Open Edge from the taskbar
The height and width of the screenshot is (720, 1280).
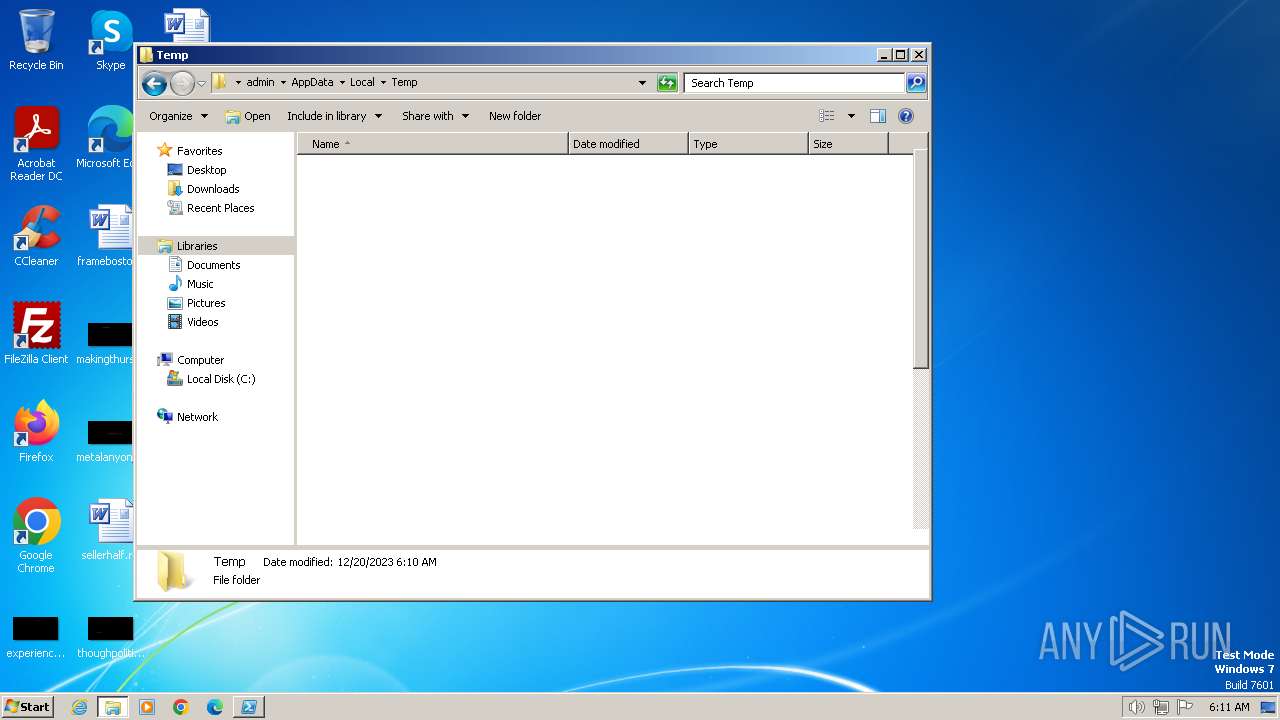(214, 707)
